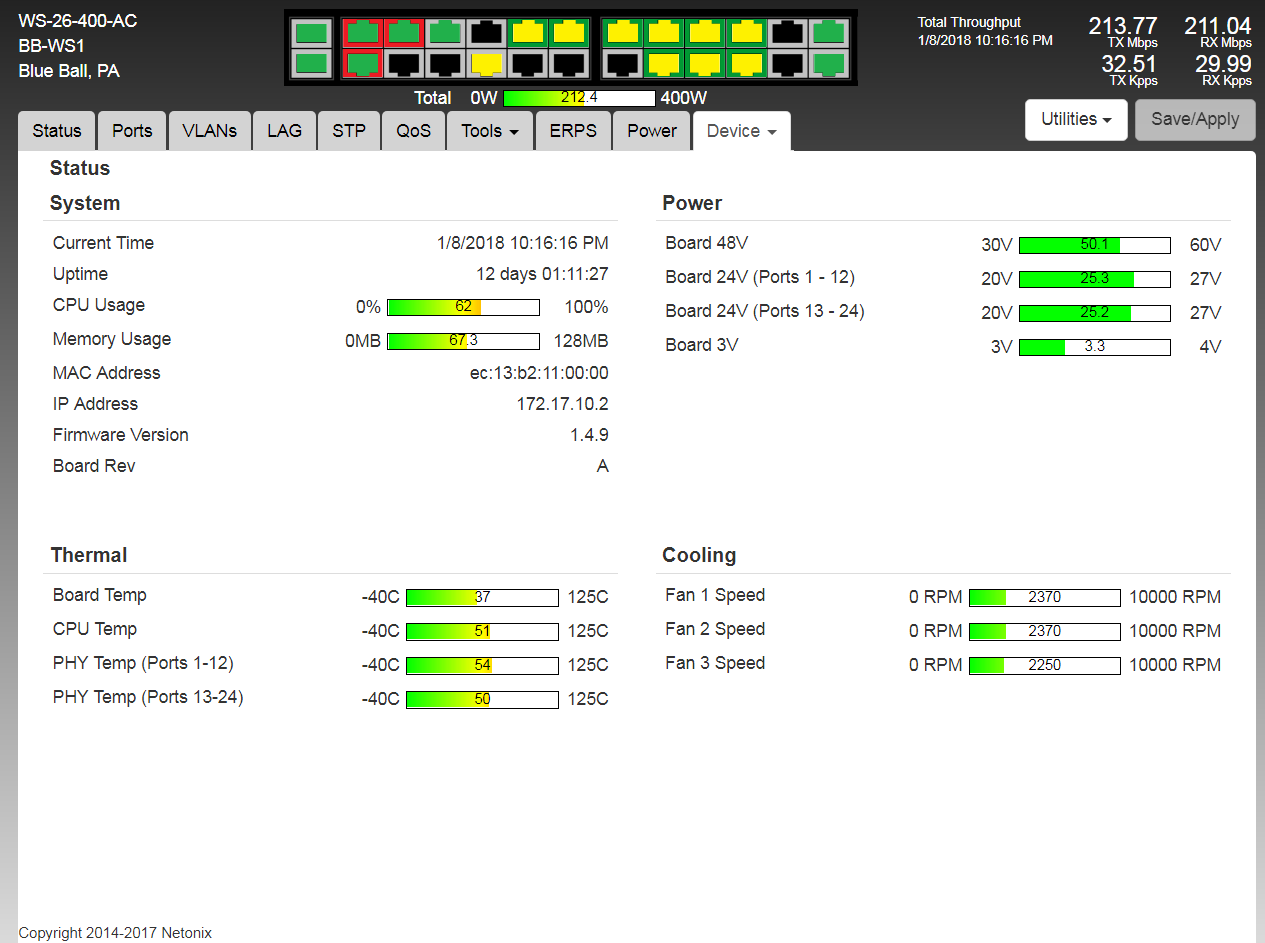Open the VLANs tab
Viewport: 1265px width, 943px height.
tap(210, 131)
